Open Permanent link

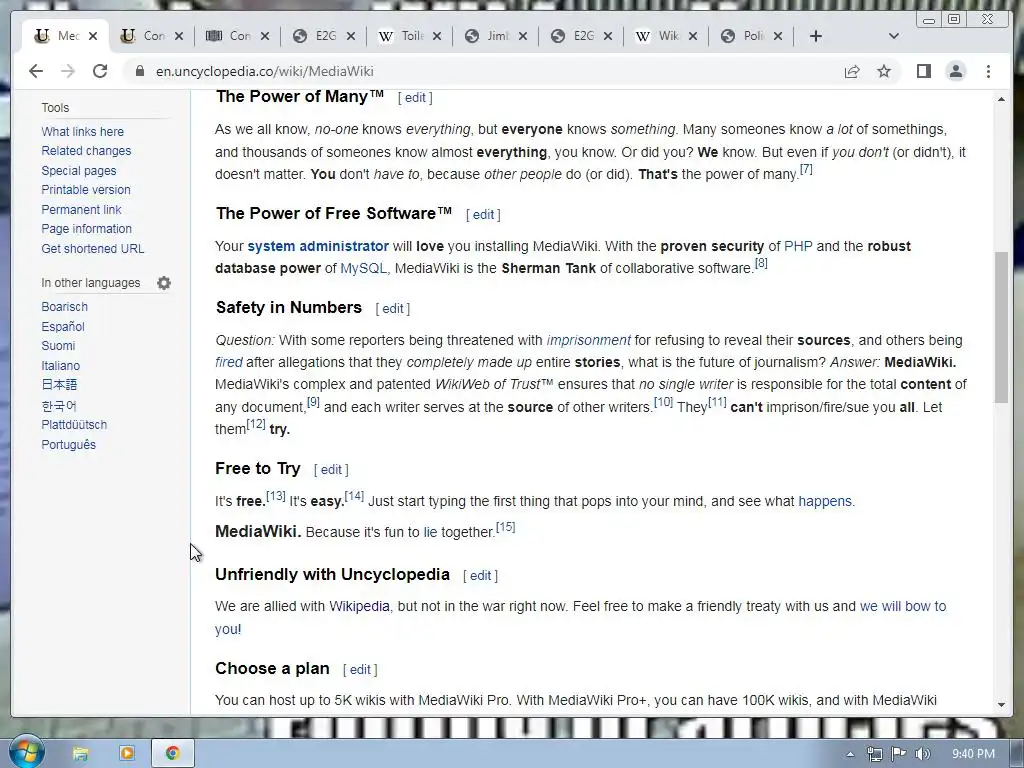(x=81, y=210)
